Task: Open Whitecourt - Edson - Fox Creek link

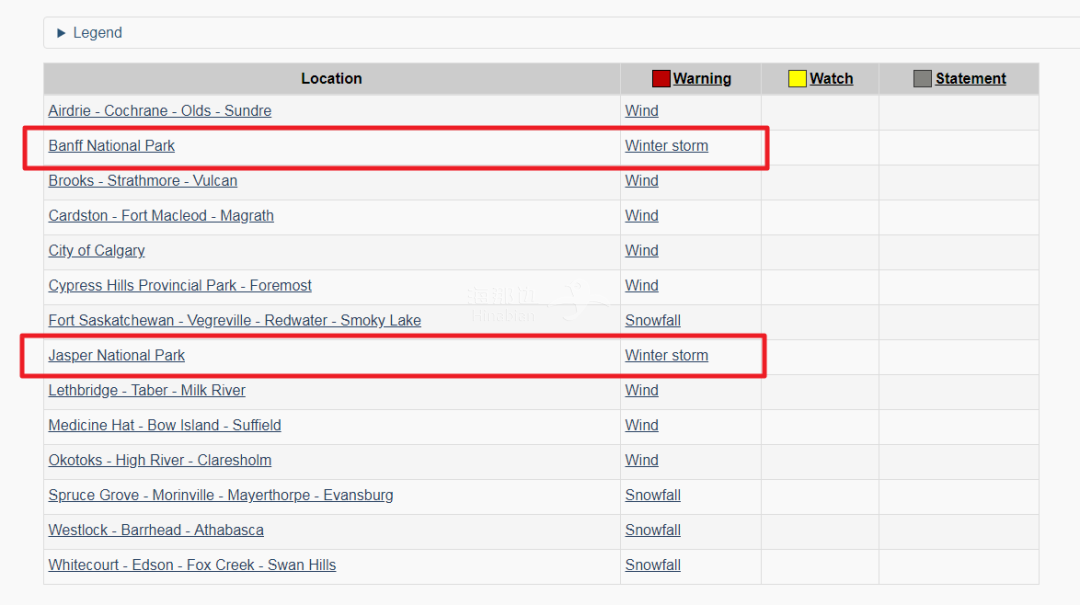Action: [x=192, y=566]
